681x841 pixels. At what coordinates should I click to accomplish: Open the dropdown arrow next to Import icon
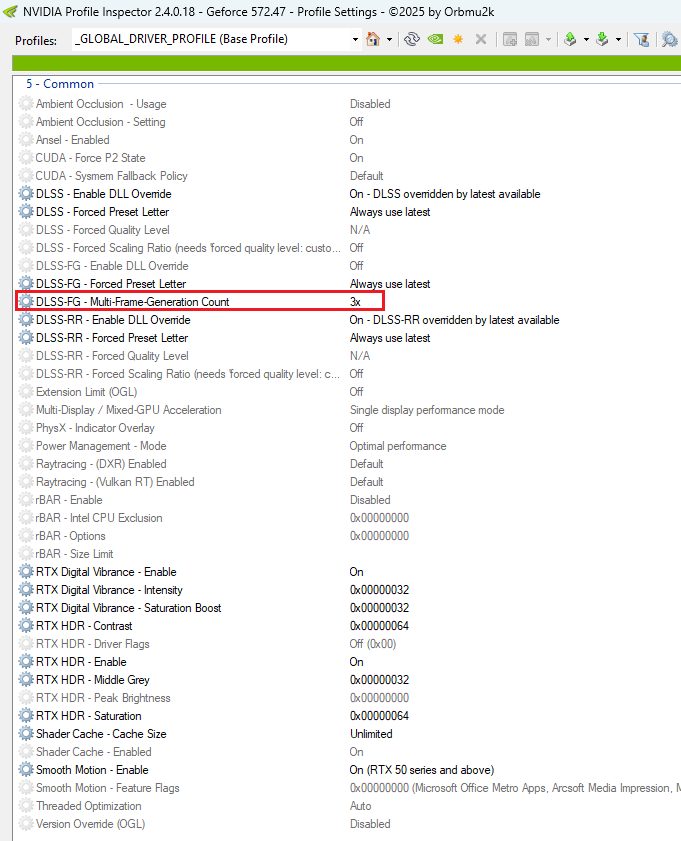coord(618,40)
